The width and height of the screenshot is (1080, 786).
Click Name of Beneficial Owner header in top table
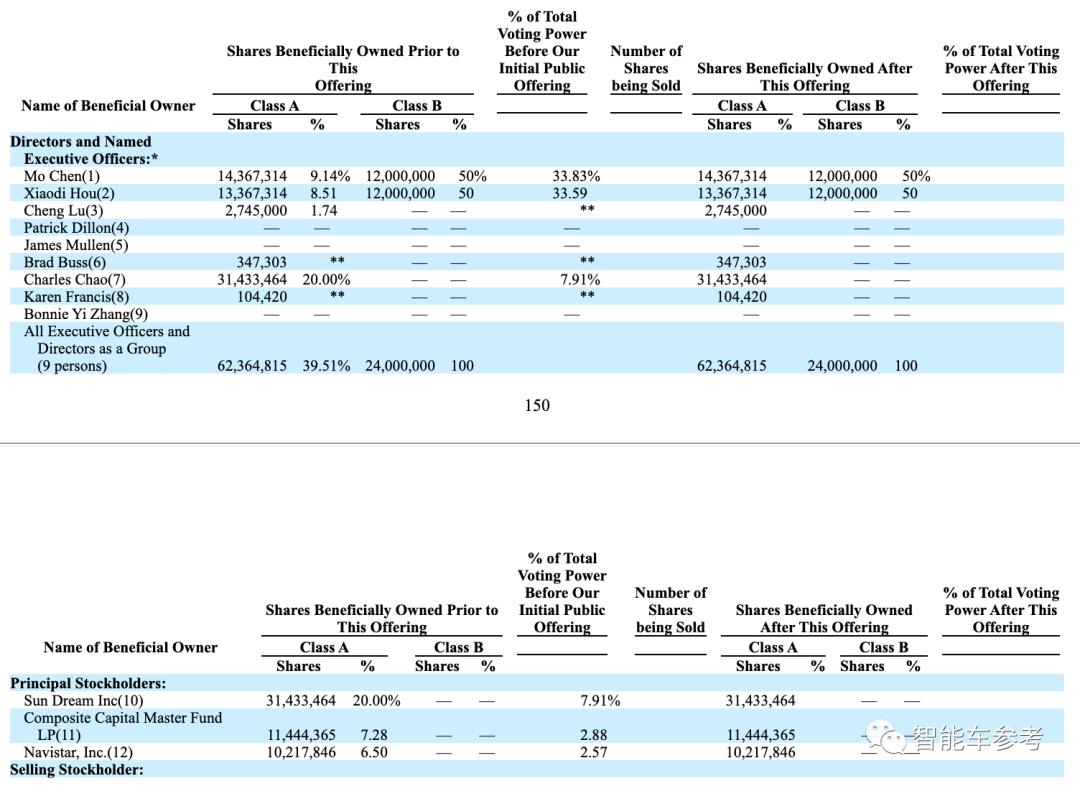(x=108, y=105)
